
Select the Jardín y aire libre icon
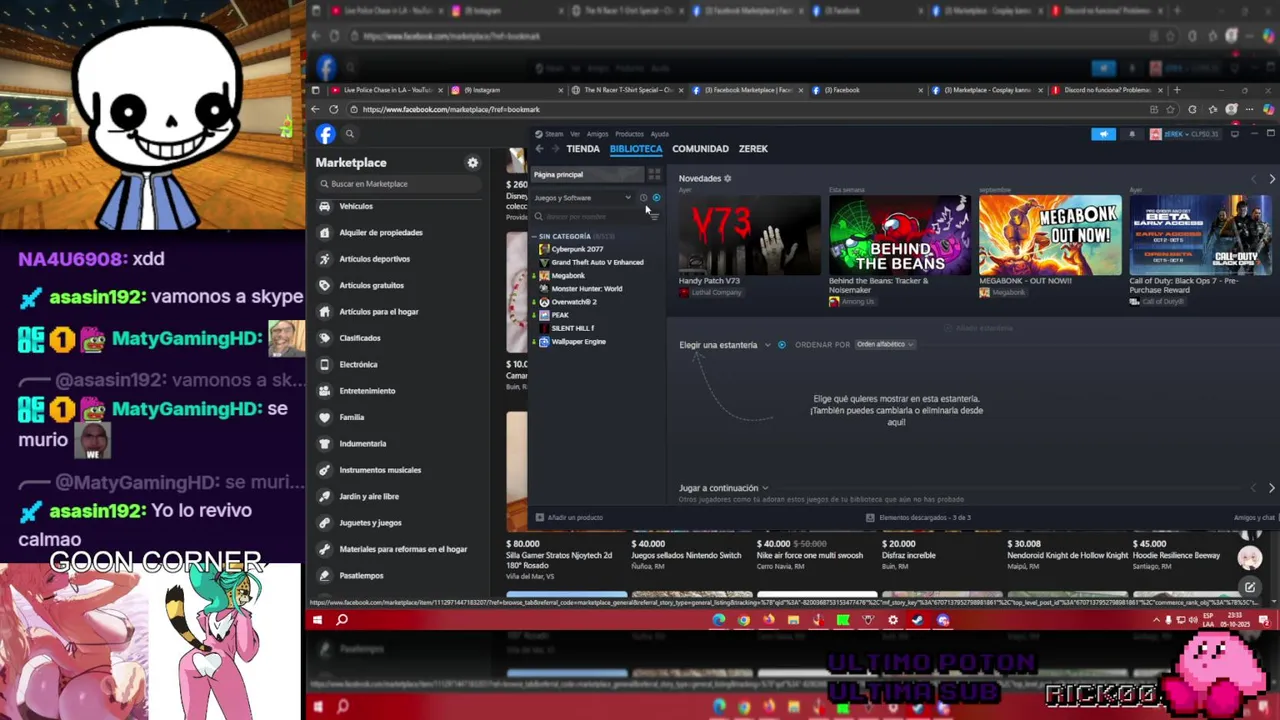(x=324, y=496)
